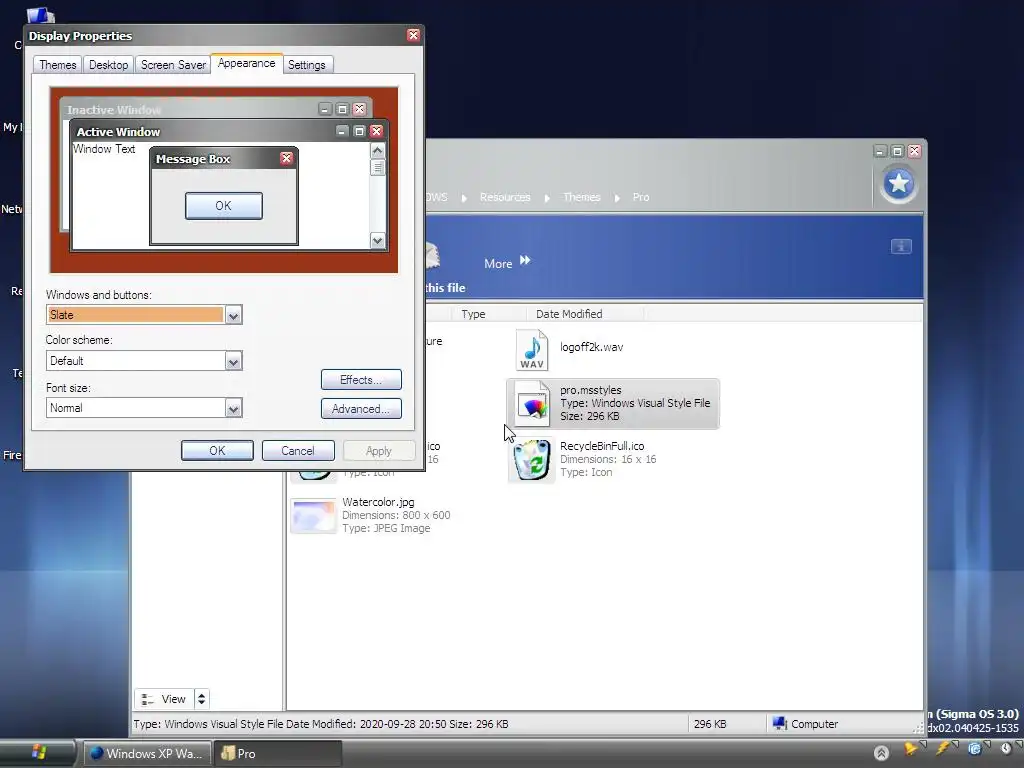This screenshot has height=768, width=1024.
Task: Confirm Display Properties with the OK button
Action: (x=217, y=451)
